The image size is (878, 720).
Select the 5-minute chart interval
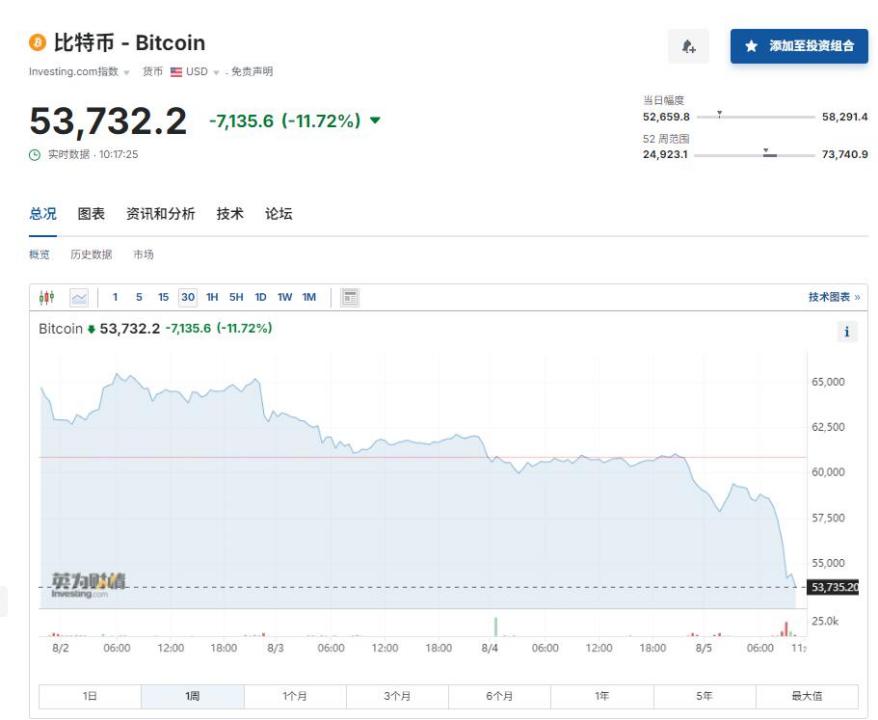(x=139, y=297)
